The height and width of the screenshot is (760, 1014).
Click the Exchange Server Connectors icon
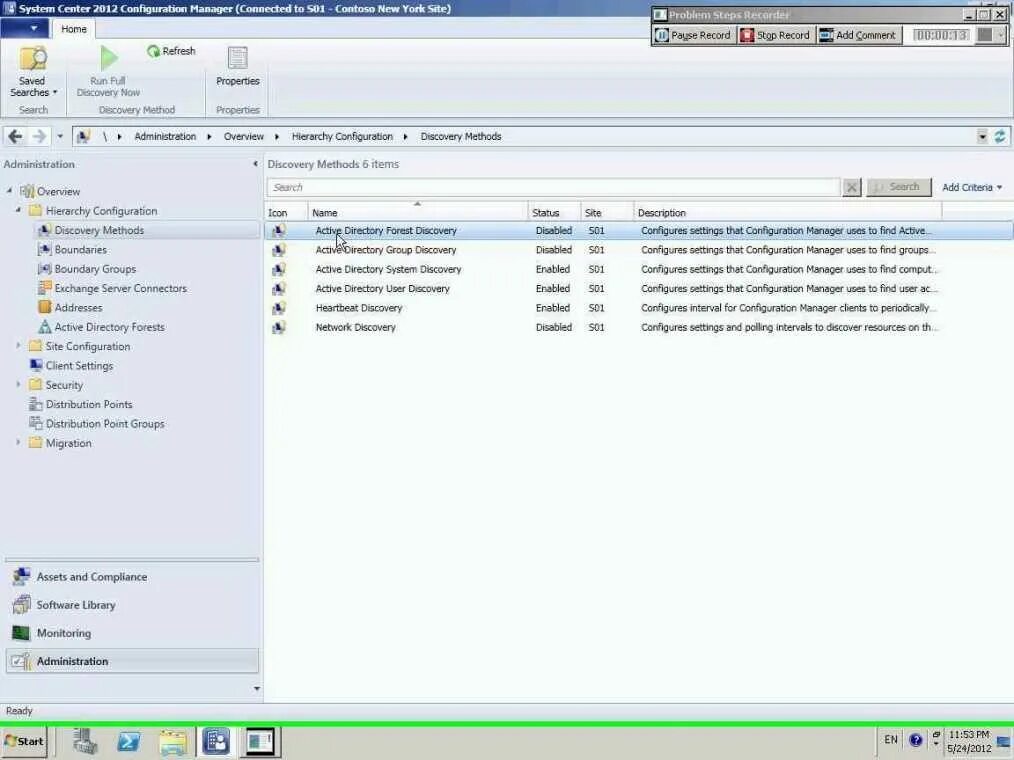point(44,288)
